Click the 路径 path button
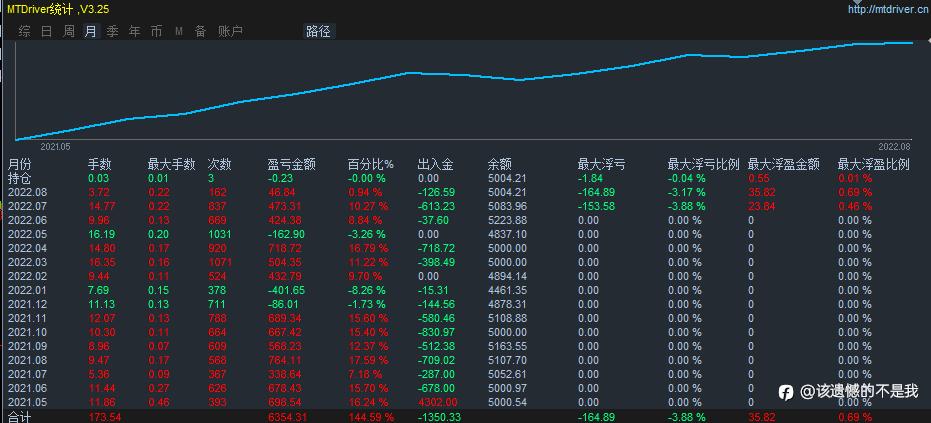The width and height of the screenshot is (931, 423). coord(319,31)
